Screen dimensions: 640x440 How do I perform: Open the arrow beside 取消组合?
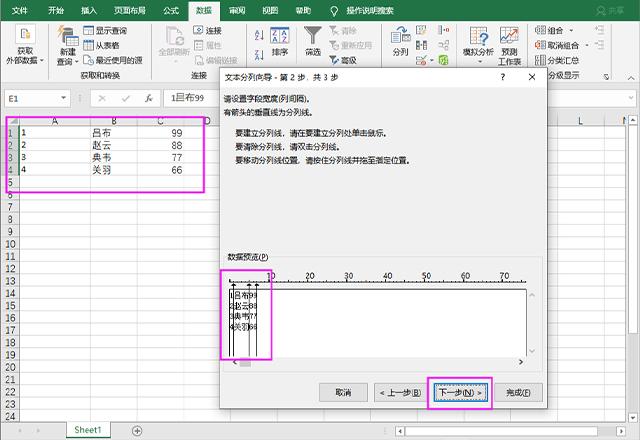click(587, 45)
